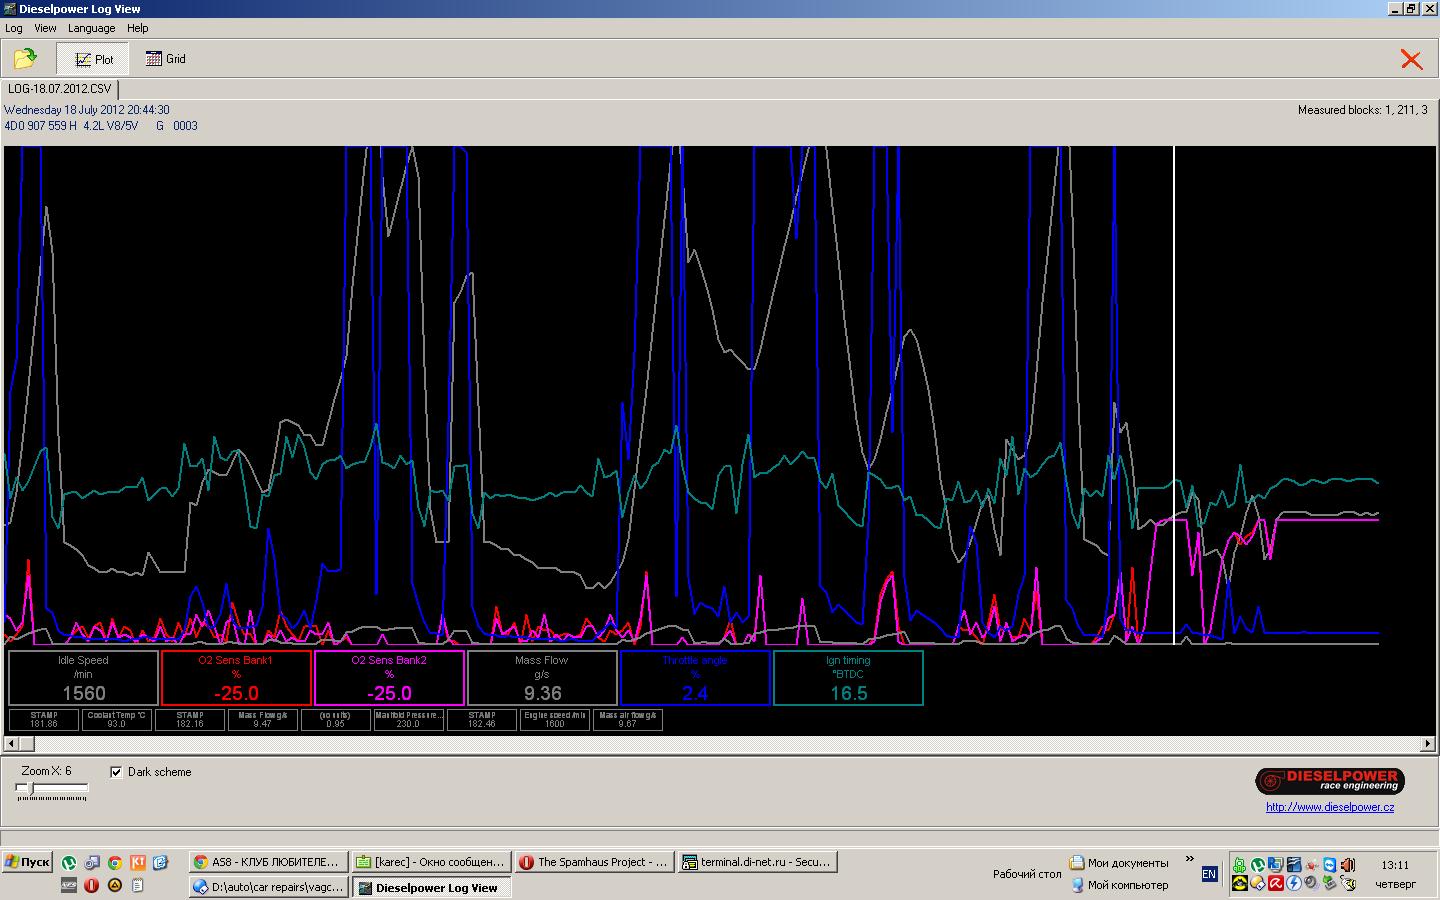Click the red X close log icon
Screen dimensions: 1440x900
pyautogui.click(x=1411, y=60)
